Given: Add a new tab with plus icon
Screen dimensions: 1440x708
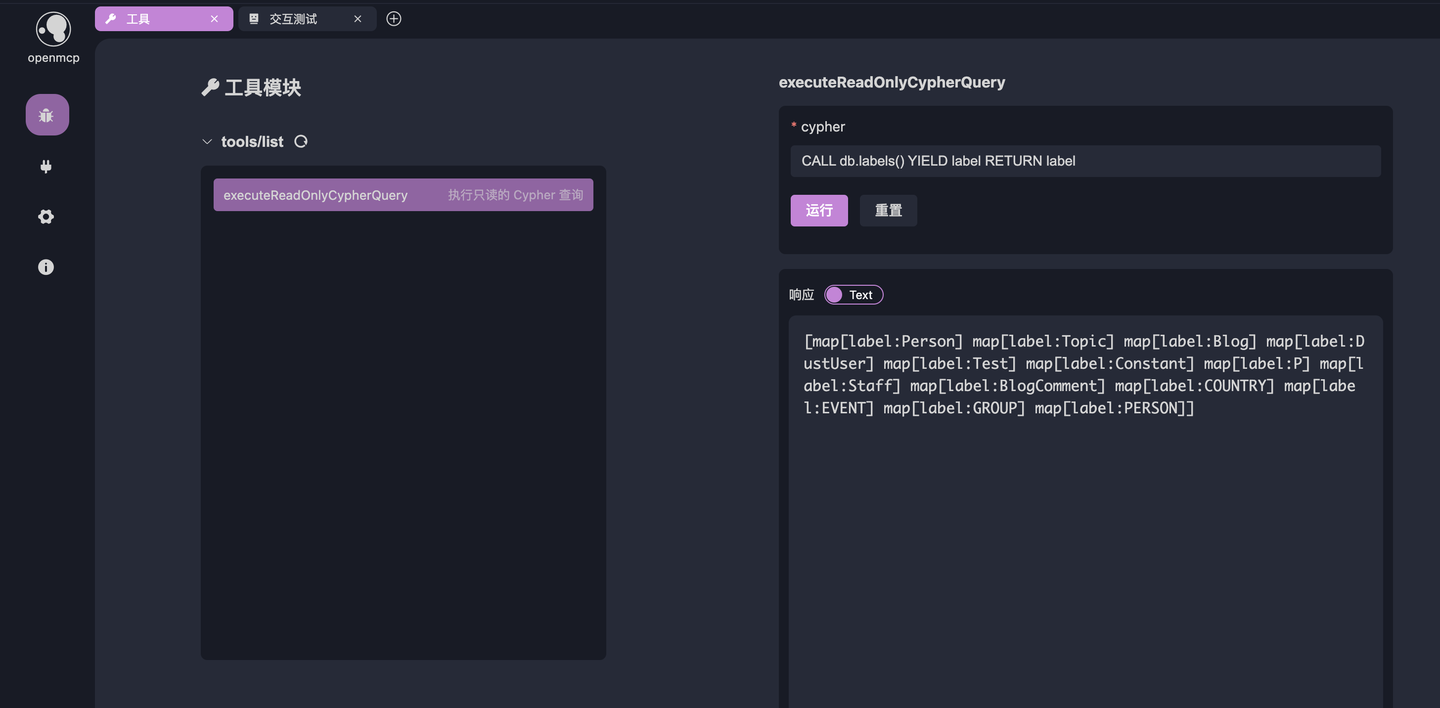Looking at the screenshot, I should (394, 18).
